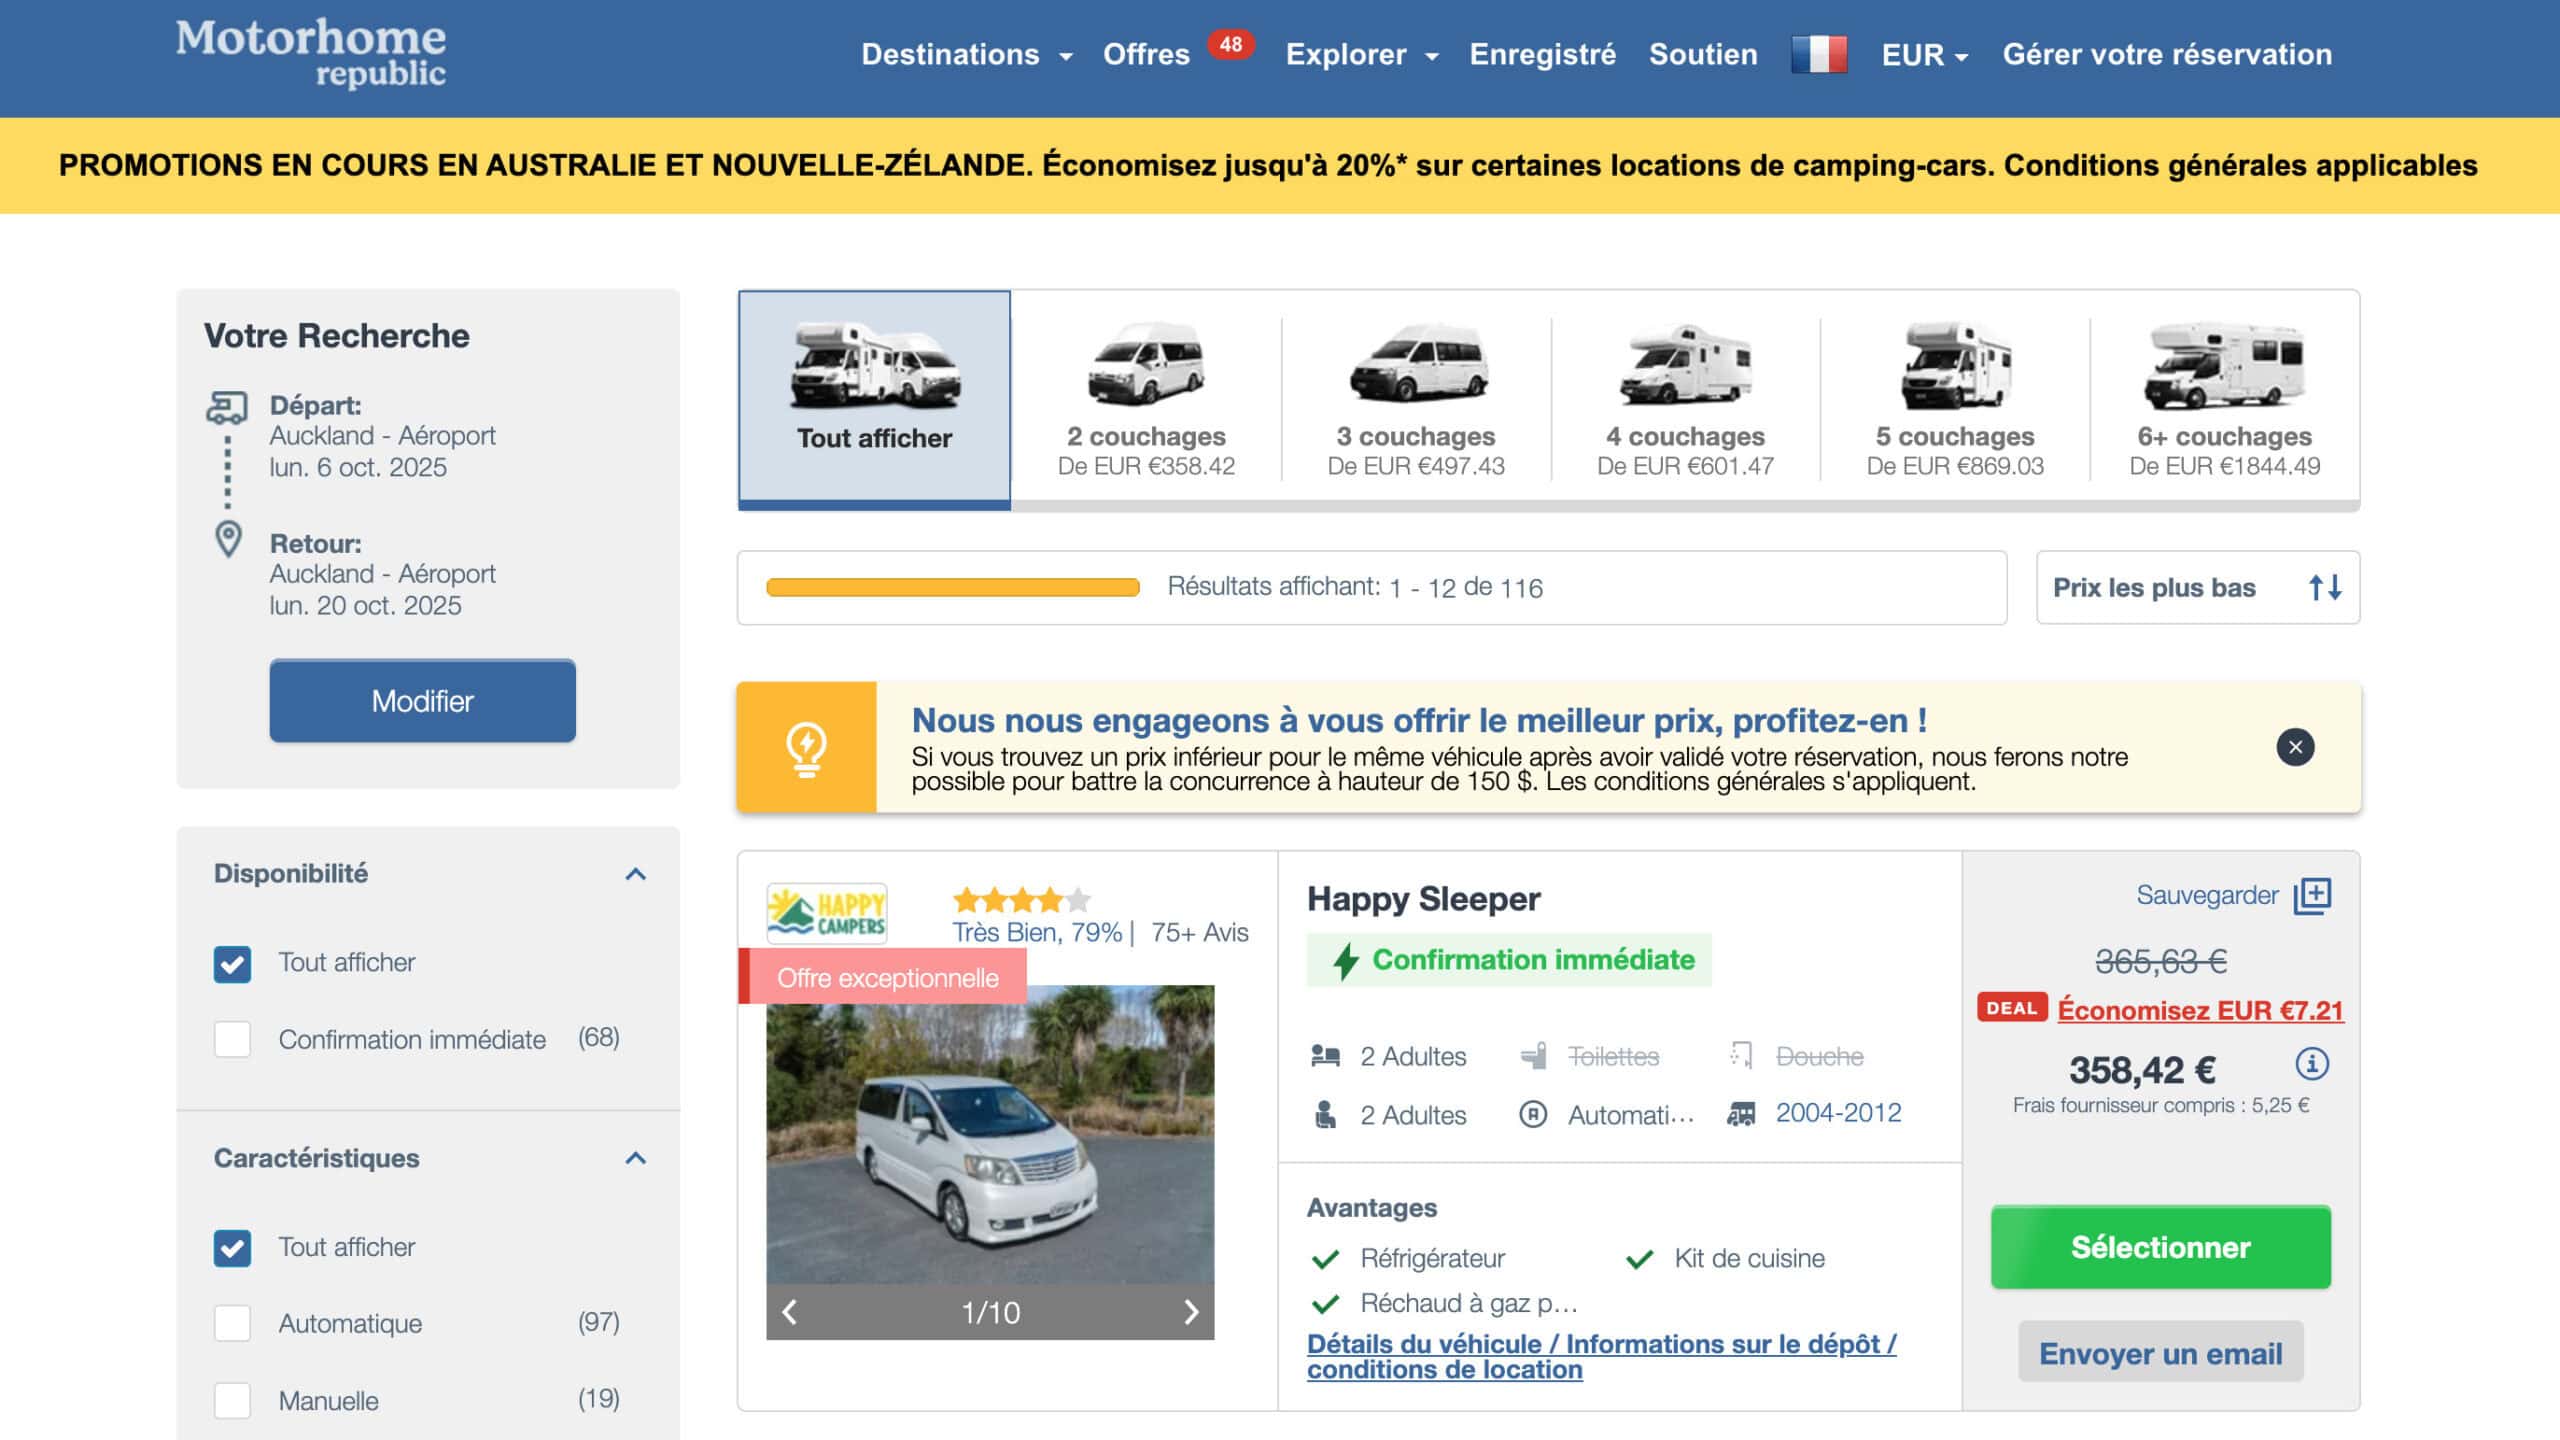Click the price info icon next to 358,42 €

click(2311, 1063)
